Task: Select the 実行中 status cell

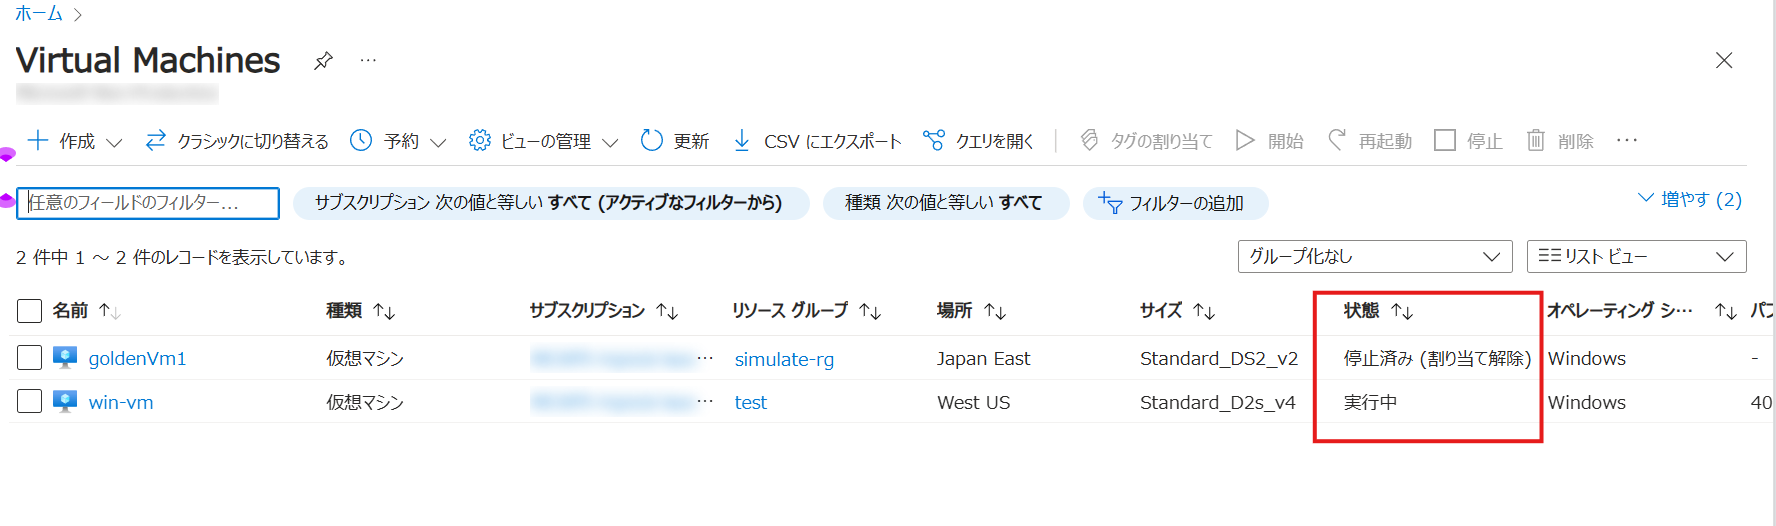Action: tap(1370, 402)
